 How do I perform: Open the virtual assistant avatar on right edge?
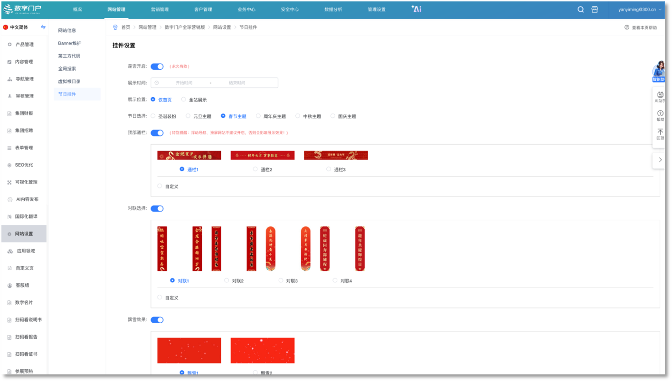659,71
